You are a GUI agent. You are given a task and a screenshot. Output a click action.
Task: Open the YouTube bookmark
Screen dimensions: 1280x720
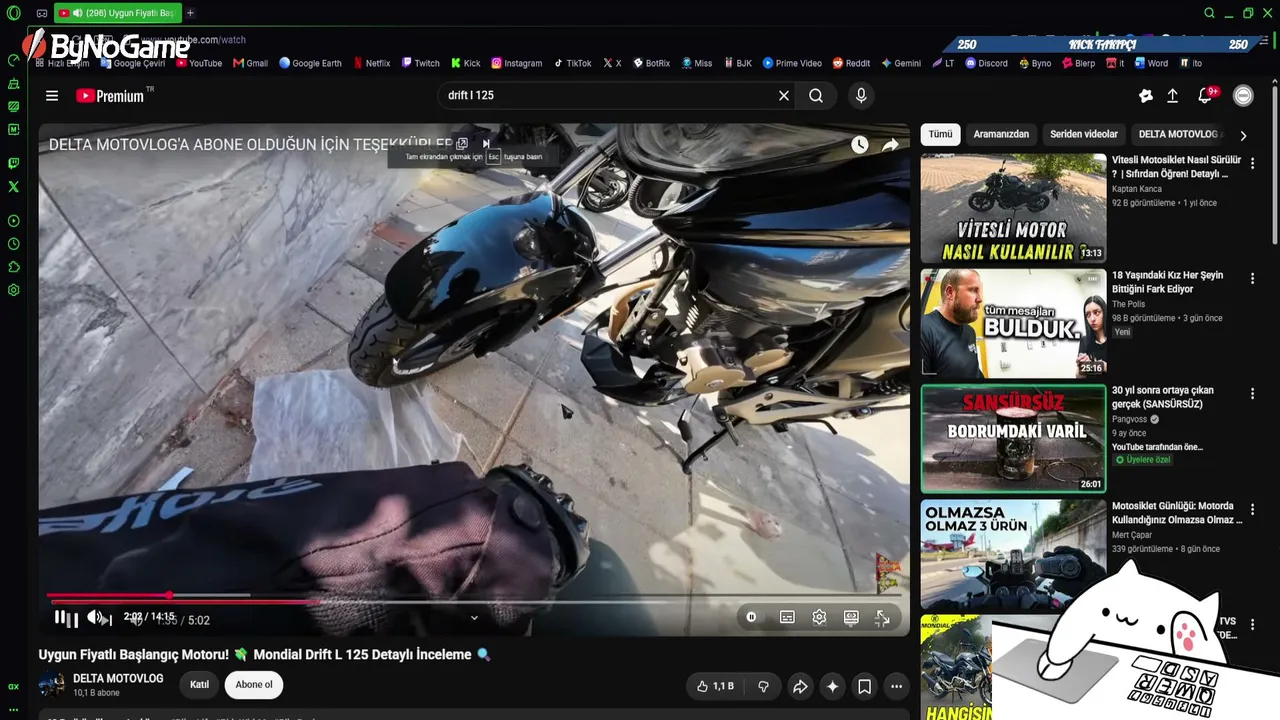pyautogui.click(x=199, y=63)
